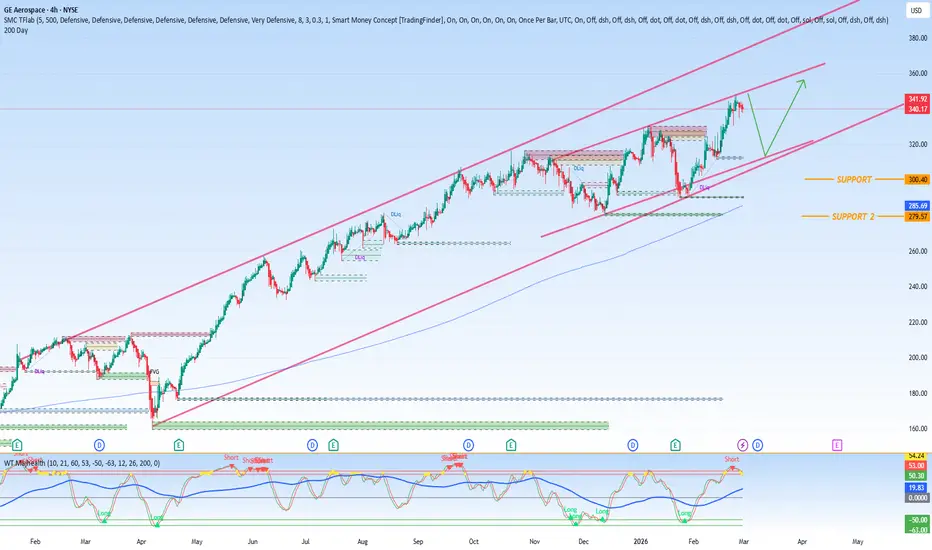Image resolution: width=932 pixels, height=550 pixels.
Task: Click the orange 300.40 support price label
Action: click(917, 180)
